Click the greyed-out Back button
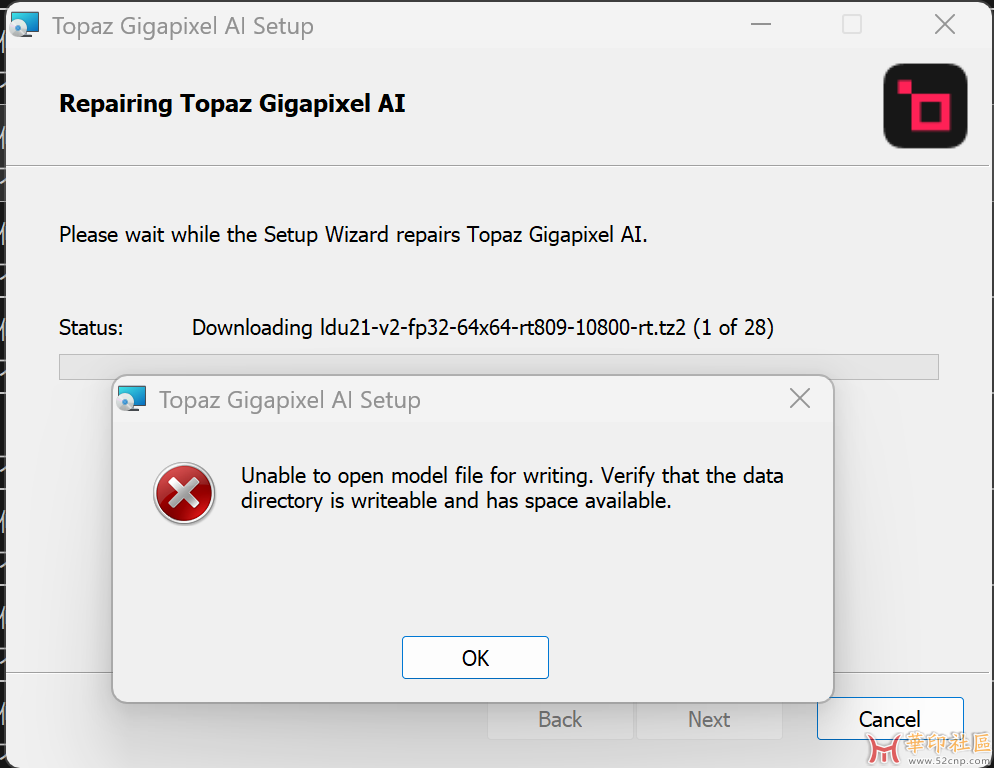The image size is (994, 768). pos(560,720)
